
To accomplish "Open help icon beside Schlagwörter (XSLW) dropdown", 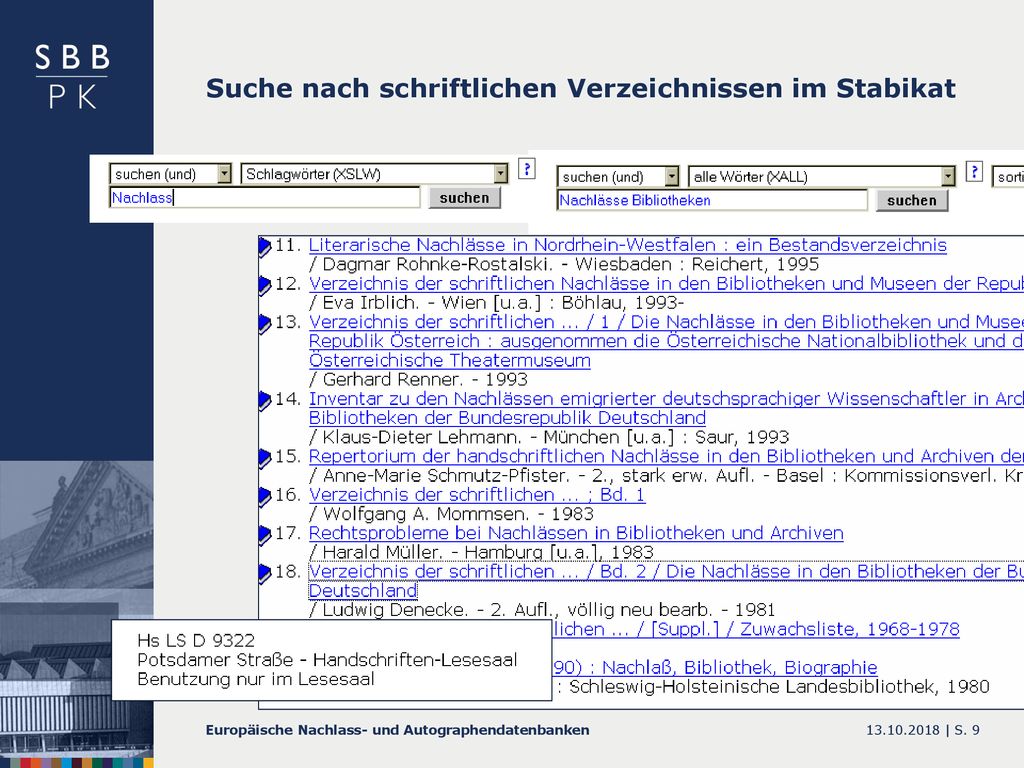I will [x=526, y=168].
